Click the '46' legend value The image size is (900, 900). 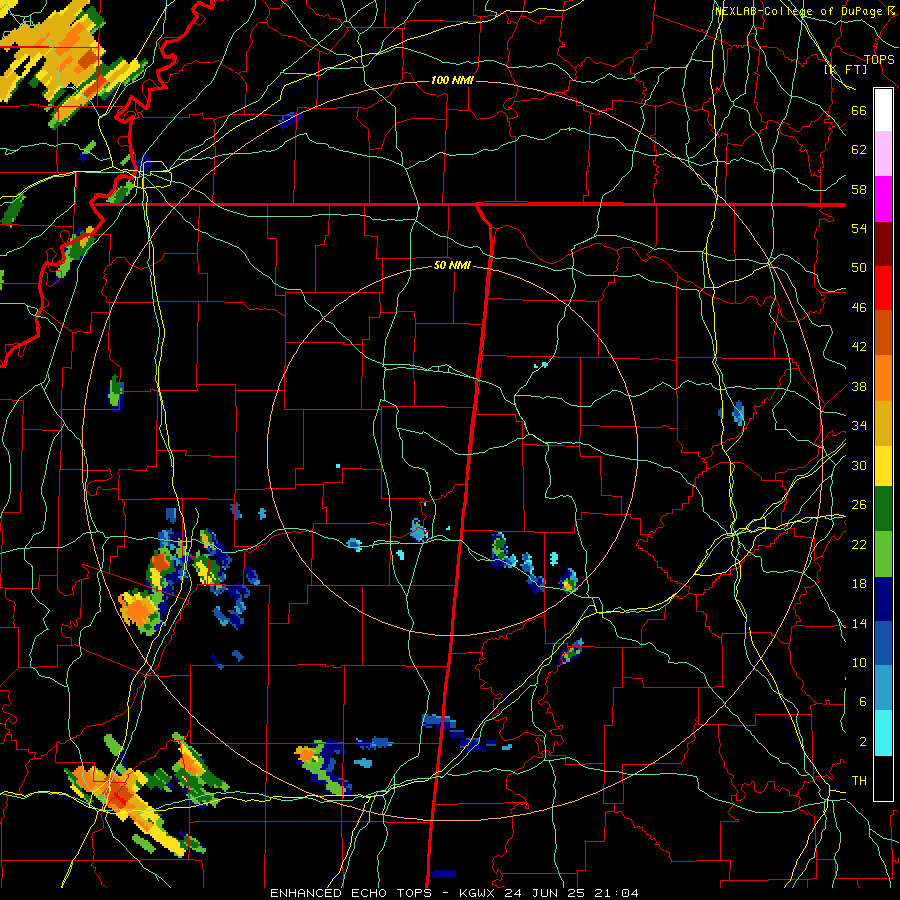[859, 307]
